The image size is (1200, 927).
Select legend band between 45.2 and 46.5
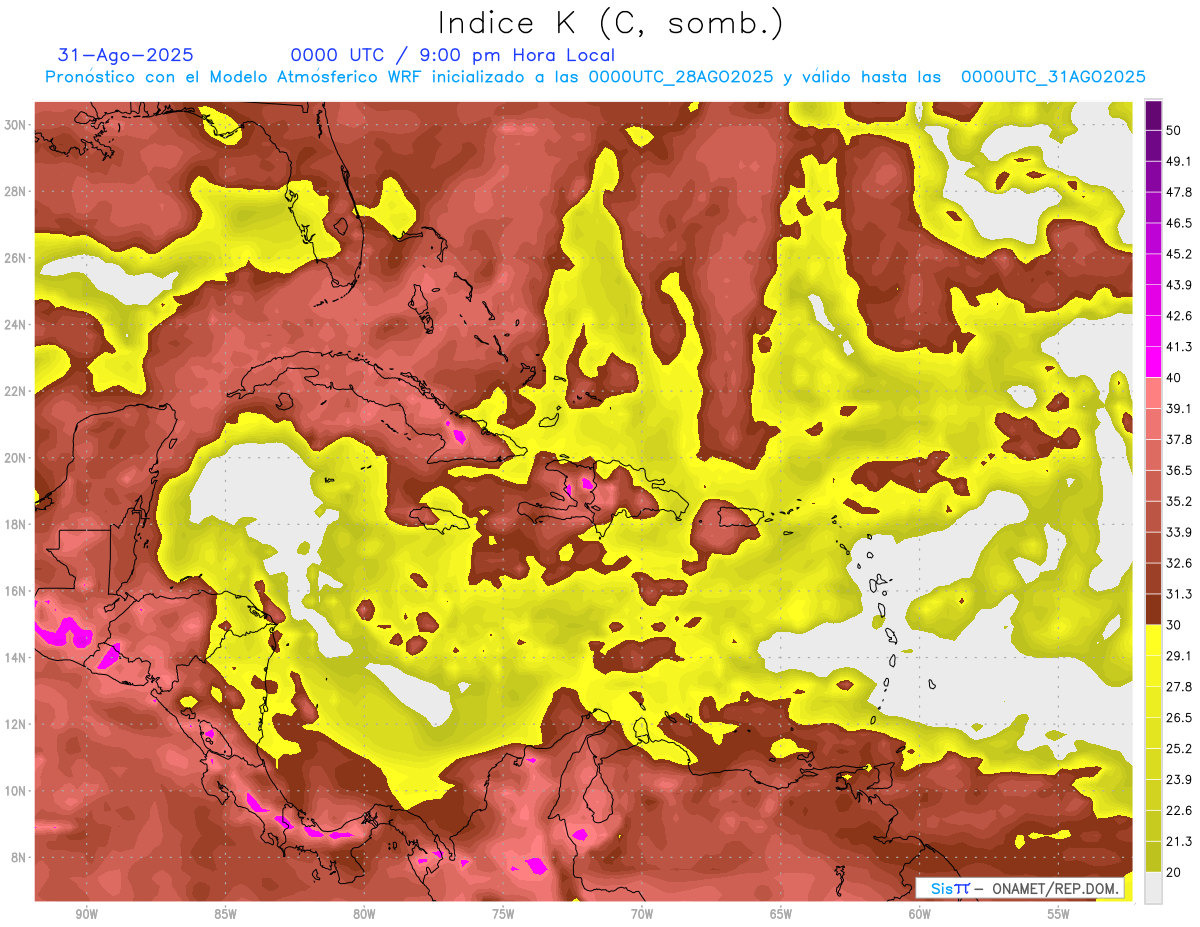point(1154,239)
